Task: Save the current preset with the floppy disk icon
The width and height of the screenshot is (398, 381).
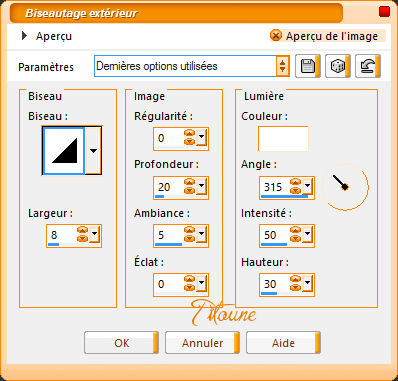Action: click(308, 66)
